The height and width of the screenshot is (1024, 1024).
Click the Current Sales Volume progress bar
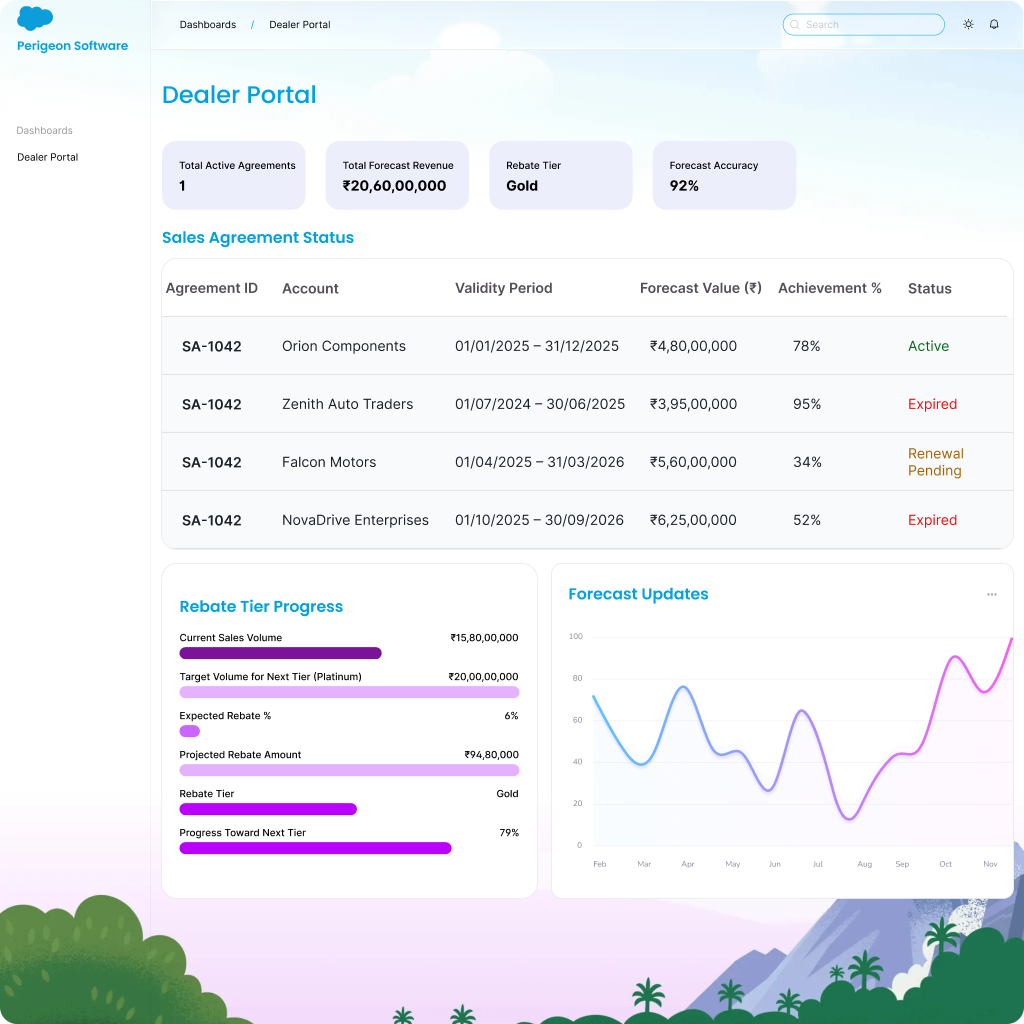[280, 653]
